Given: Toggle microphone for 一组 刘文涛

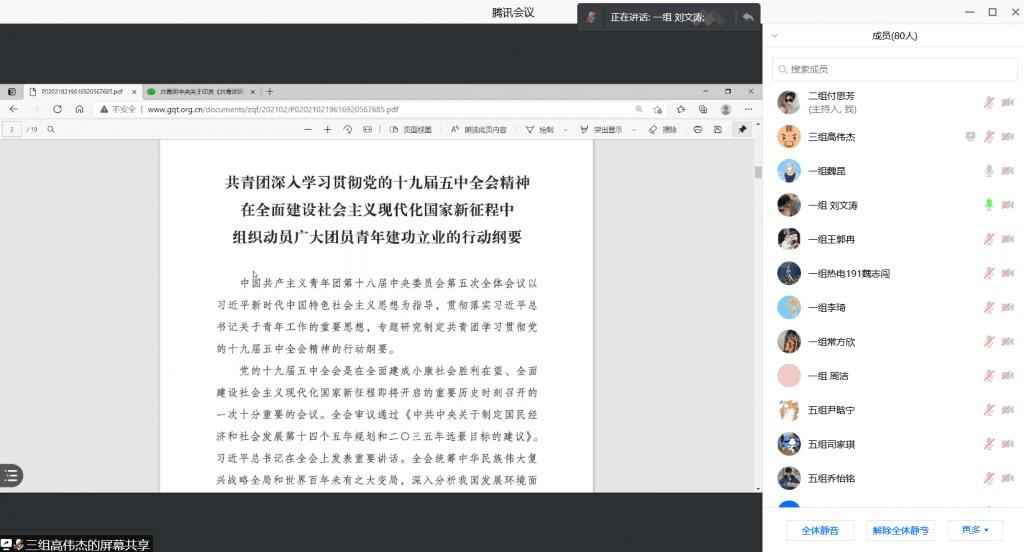Looking at the screenshot, I should [988, 204].
